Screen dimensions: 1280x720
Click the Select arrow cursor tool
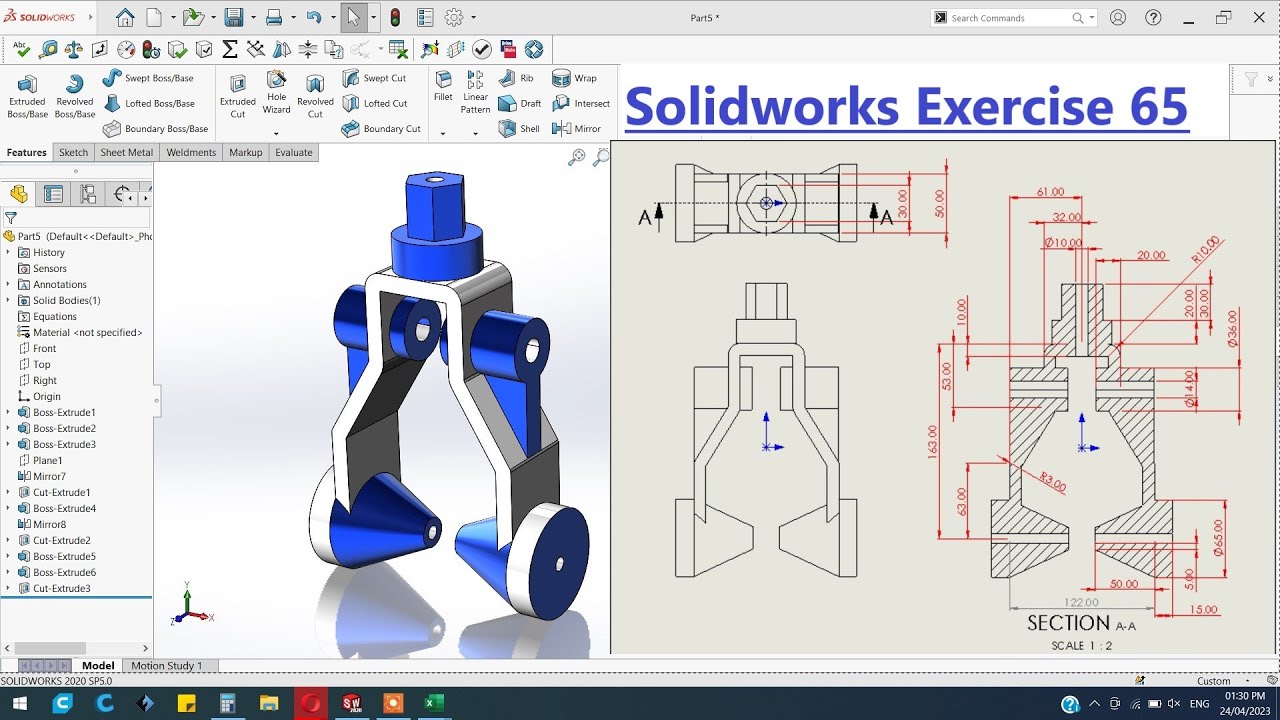point(353,17)
